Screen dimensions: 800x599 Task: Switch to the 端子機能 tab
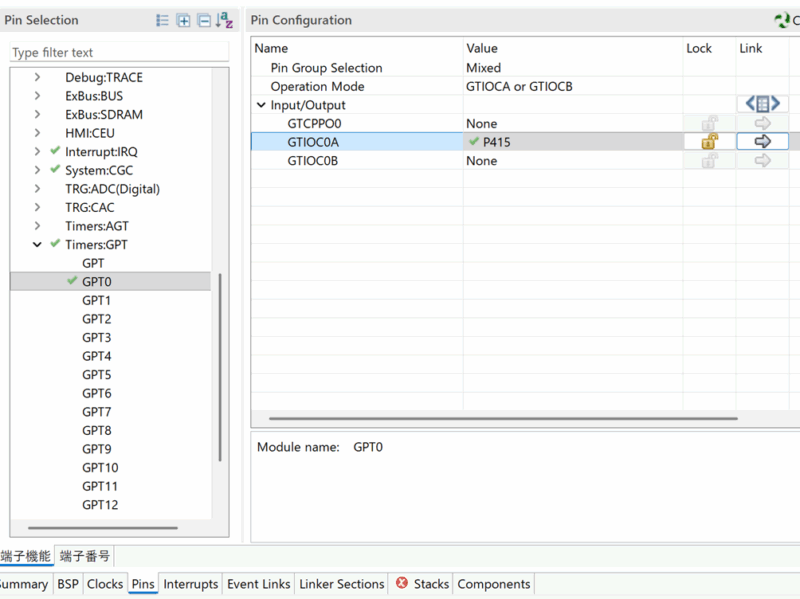[26, 556]
